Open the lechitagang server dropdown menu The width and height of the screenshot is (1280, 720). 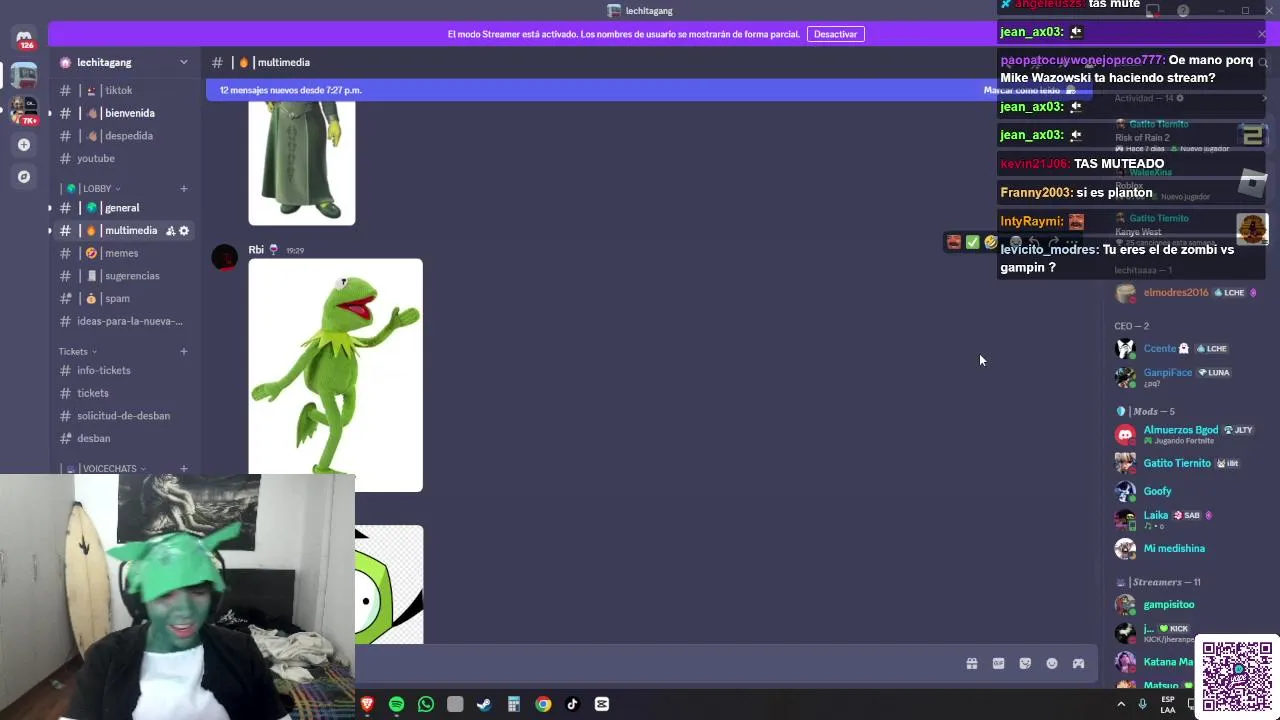coord(183,62)
